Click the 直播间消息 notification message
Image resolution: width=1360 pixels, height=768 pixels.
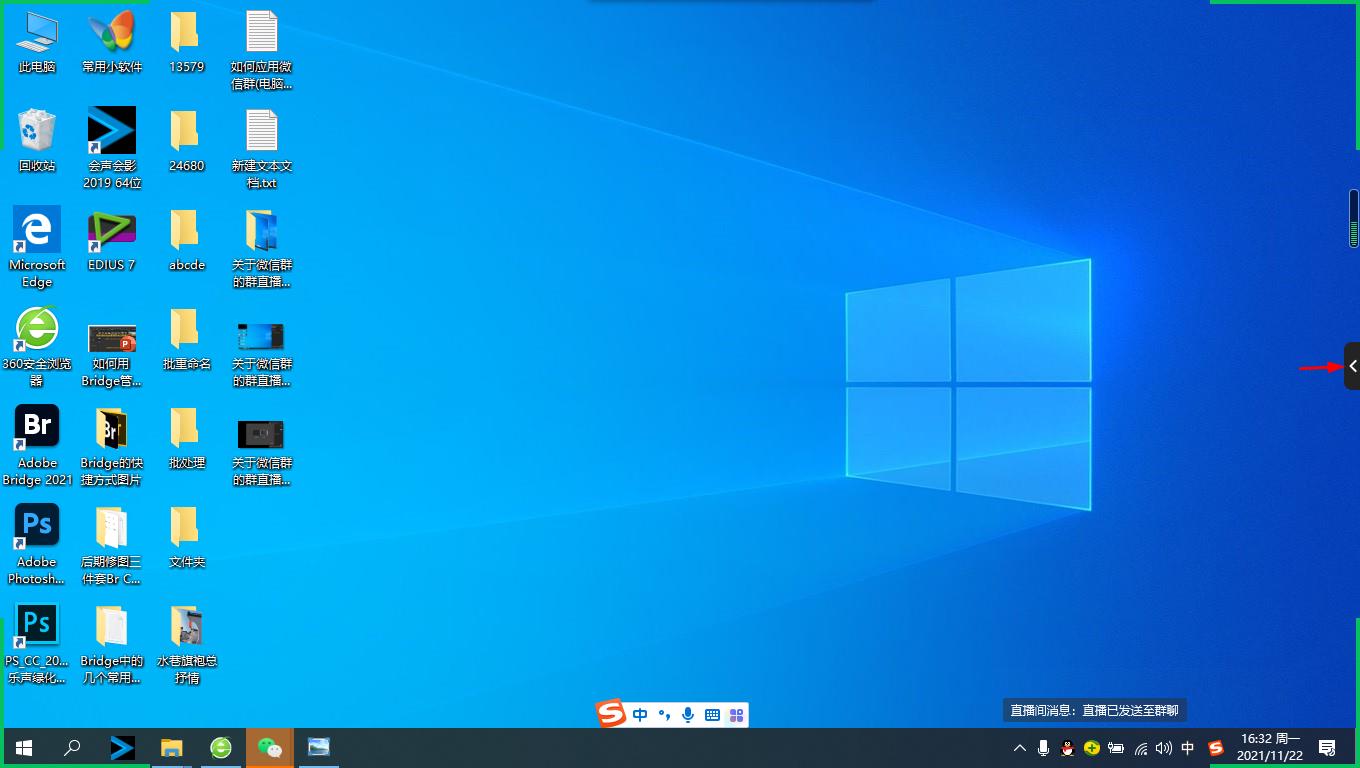(1094, 710)
